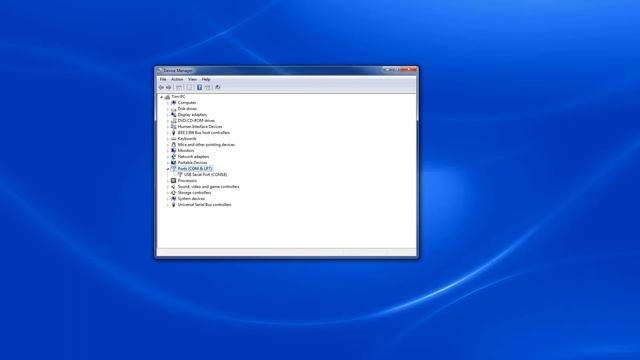Open the Help menu

click(x=206, y=79)
